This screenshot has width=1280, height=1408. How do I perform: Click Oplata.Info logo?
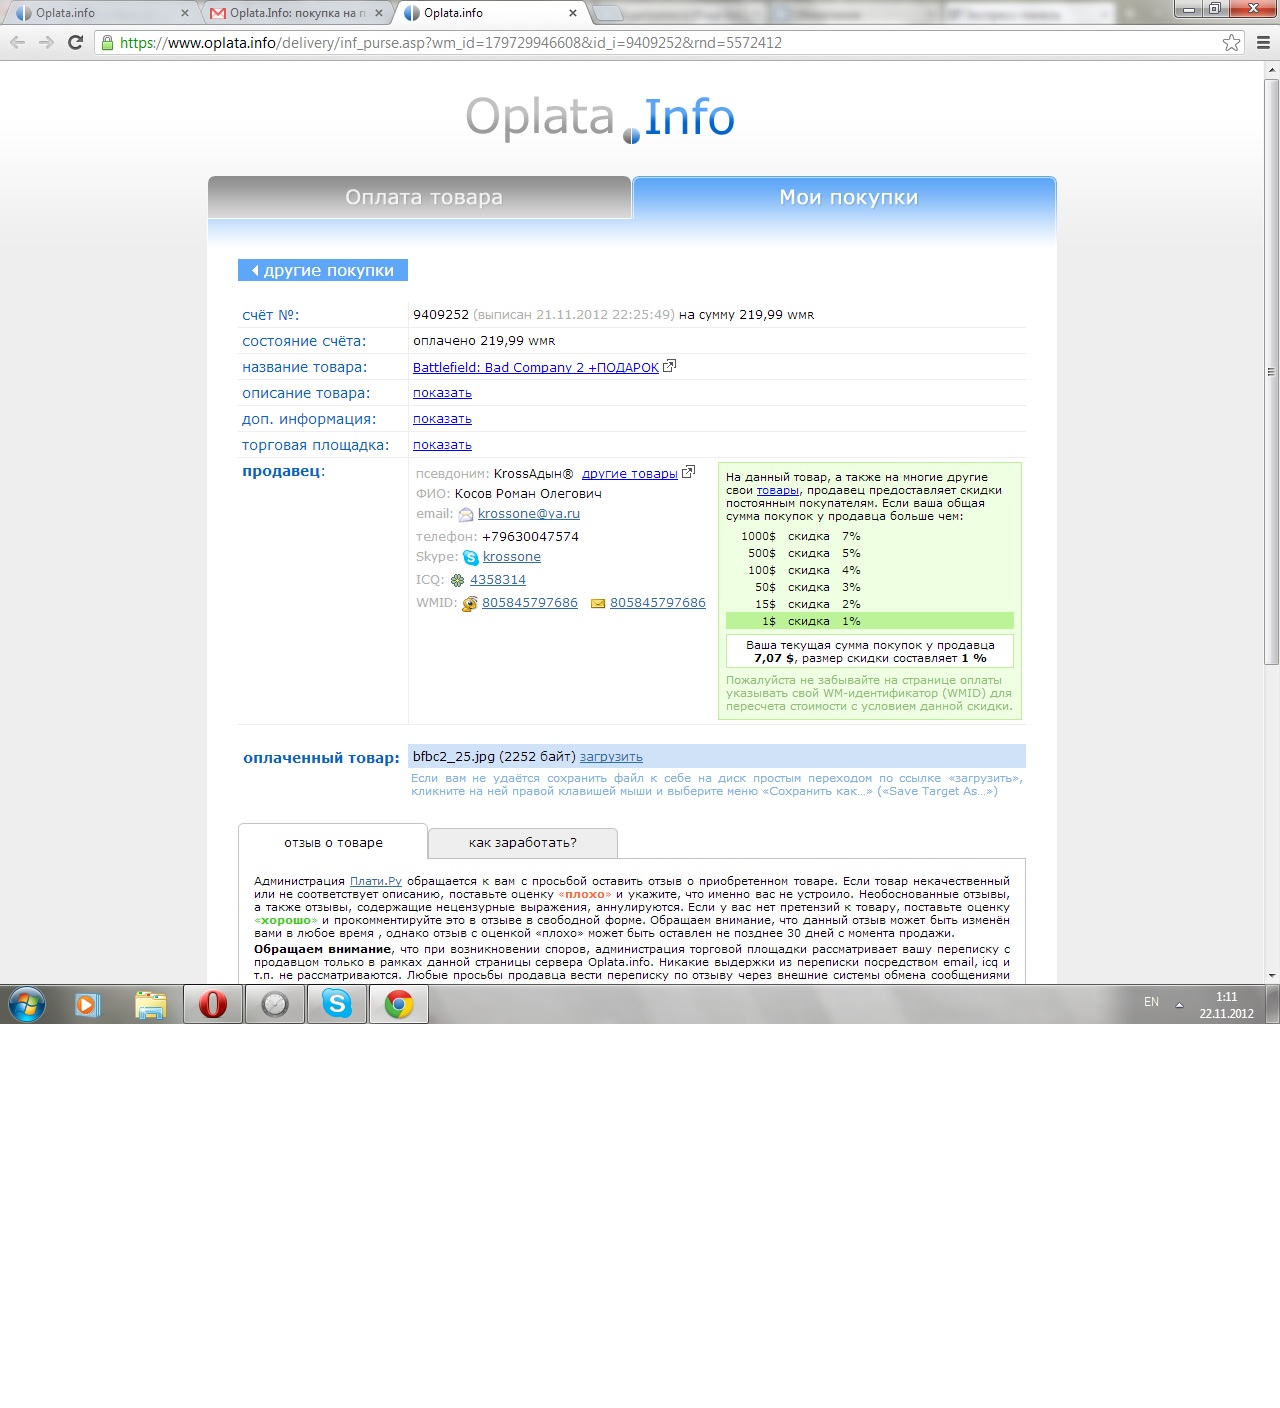click(x=600, y=118)
